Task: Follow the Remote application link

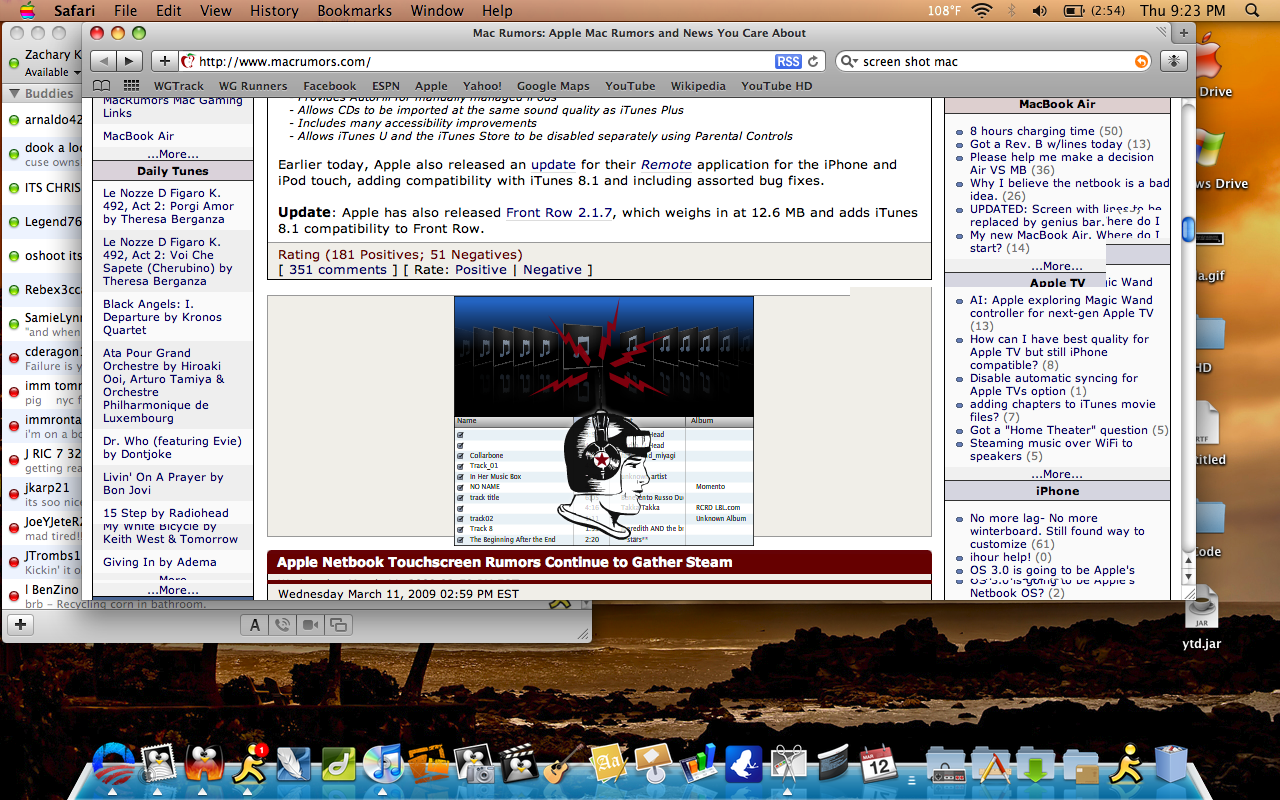Action: (x=666, y=165)
